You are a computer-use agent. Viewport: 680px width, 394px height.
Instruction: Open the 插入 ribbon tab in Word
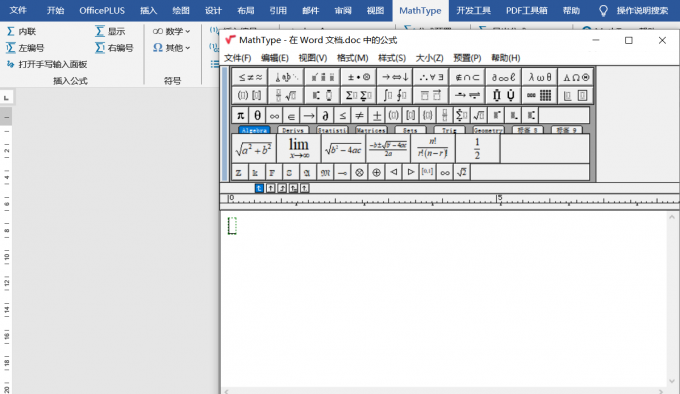tap(148, 10)
